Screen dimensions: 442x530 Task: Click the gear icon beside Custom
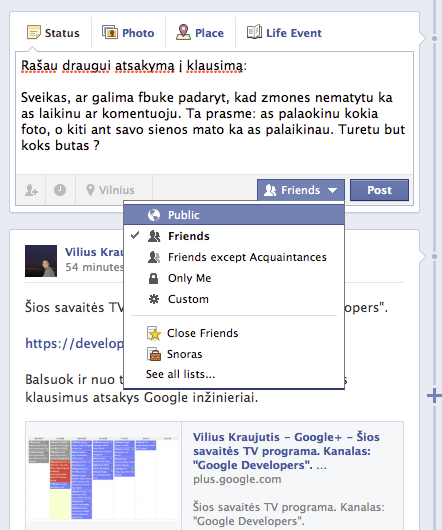(x=154, y=299)
